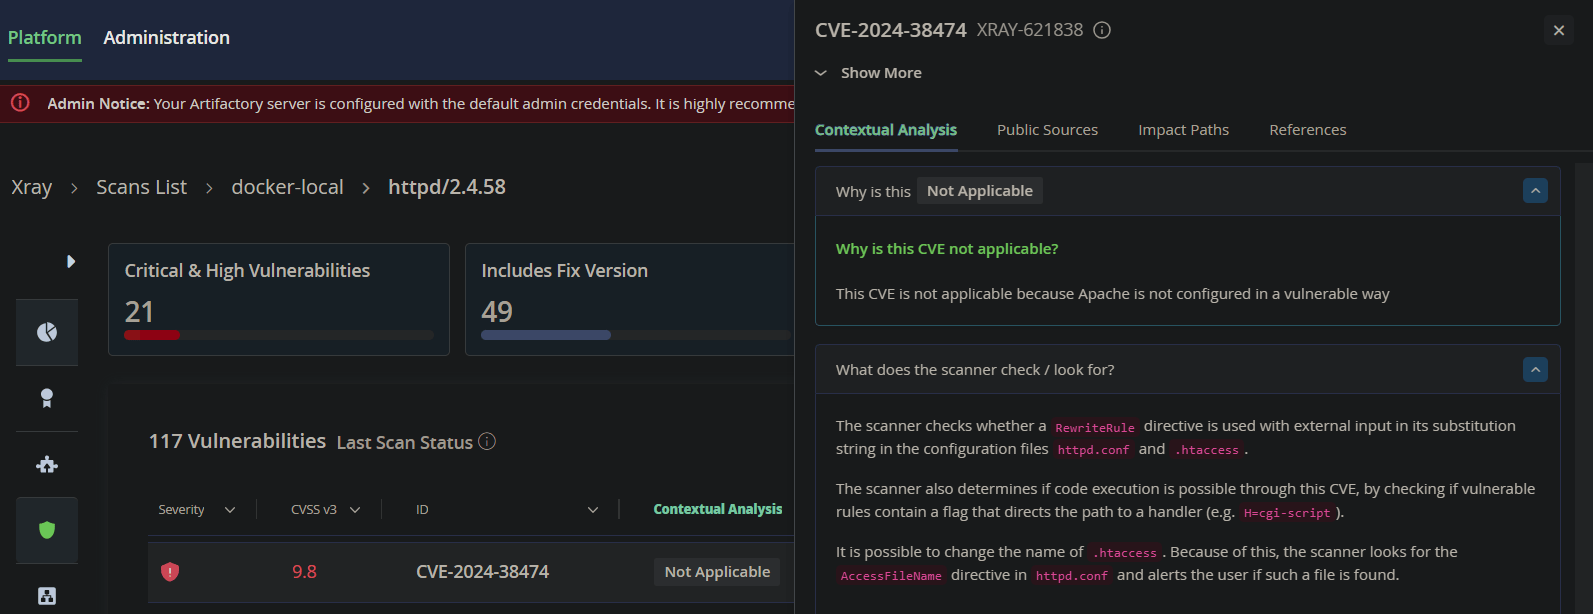
Task: Click the CVE-2024-38474 ID in the table row
Action: pyautogui.click(x=482, y=572)
